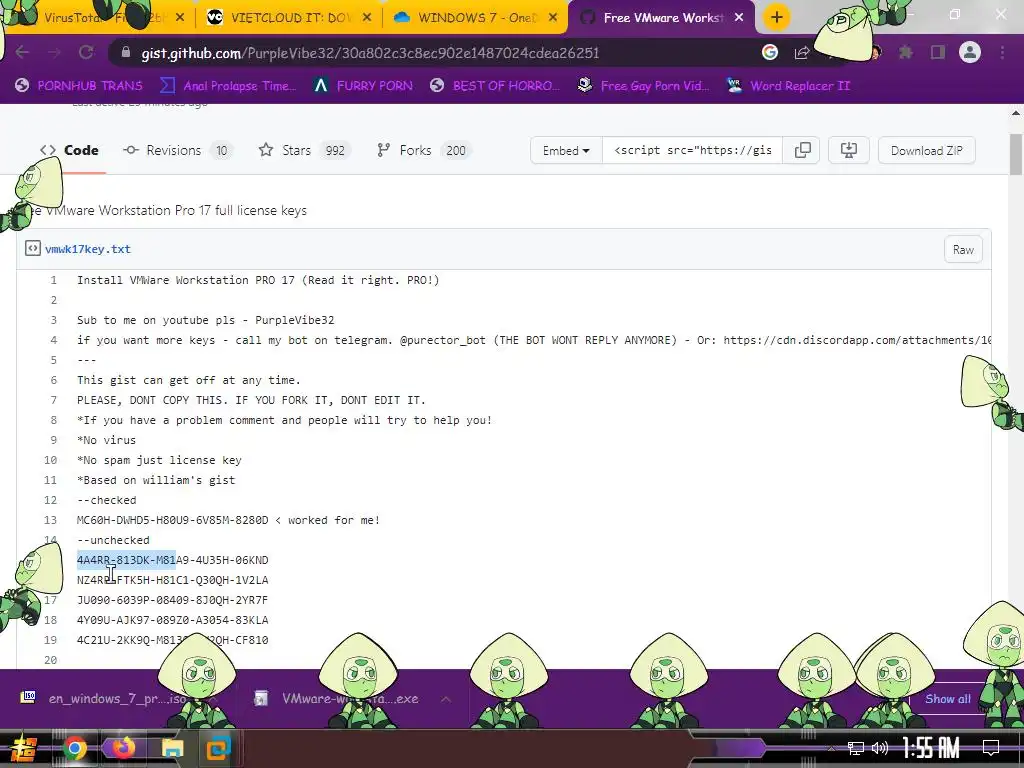
Task: Click the '--unchecked' line
Action: 113,540
